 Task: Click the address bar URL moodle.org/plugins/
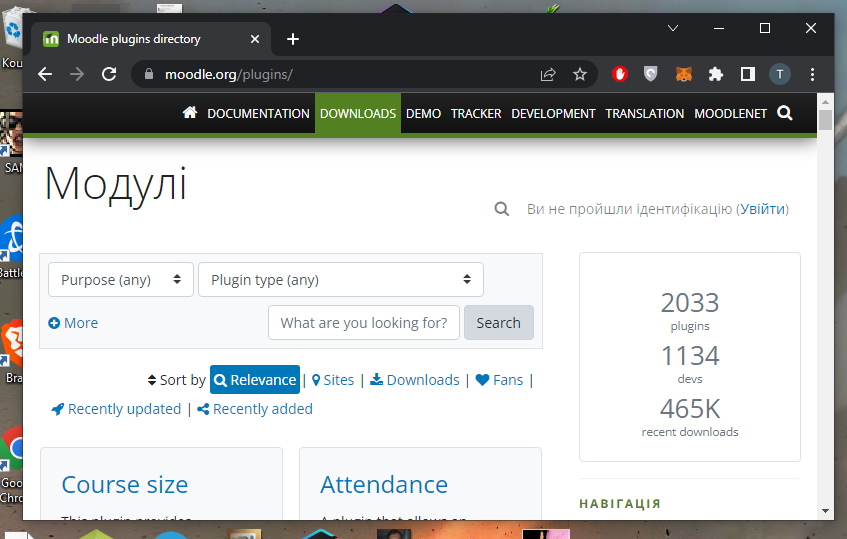pyautogui.click(x=228, y=75)
